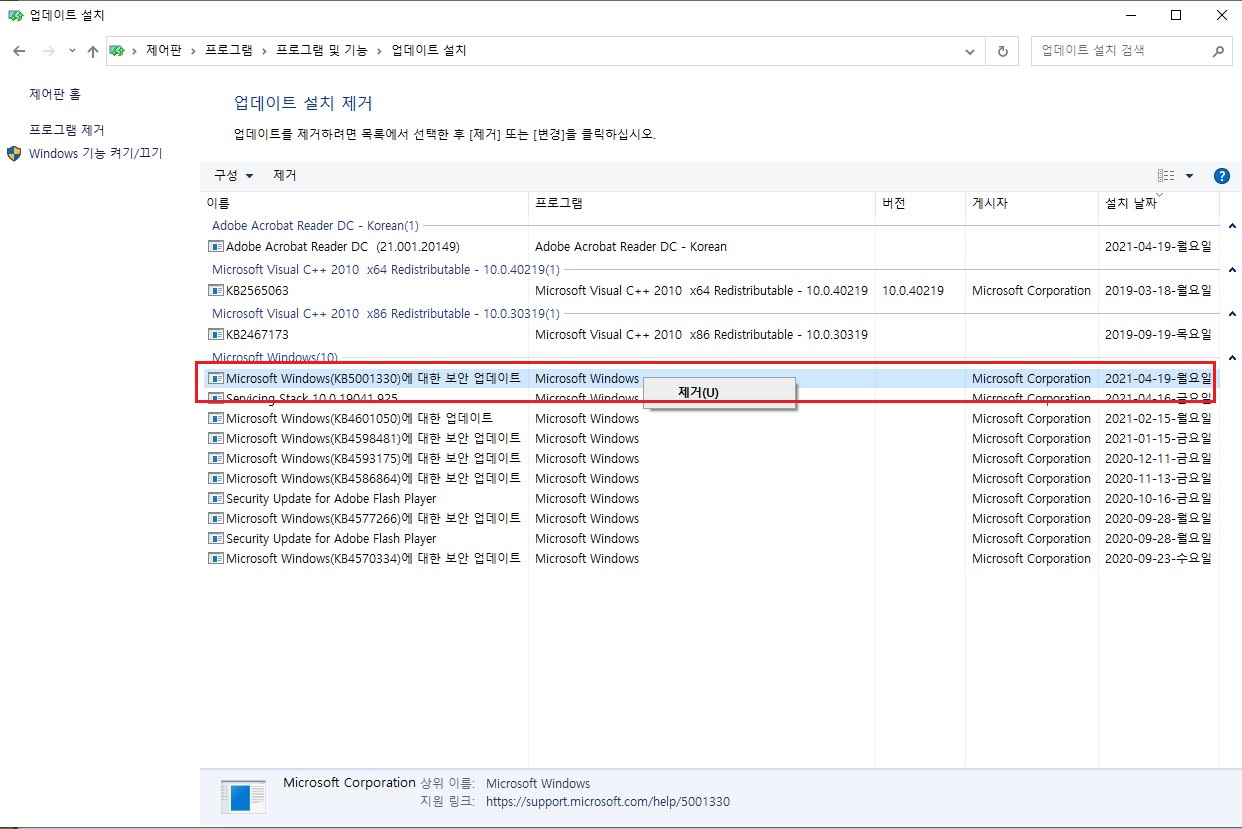This screenshot has width=1242, height=829.
Task: Click Flash Player update icon dated 2020-09-28
Action: click(x=215, y=538)
